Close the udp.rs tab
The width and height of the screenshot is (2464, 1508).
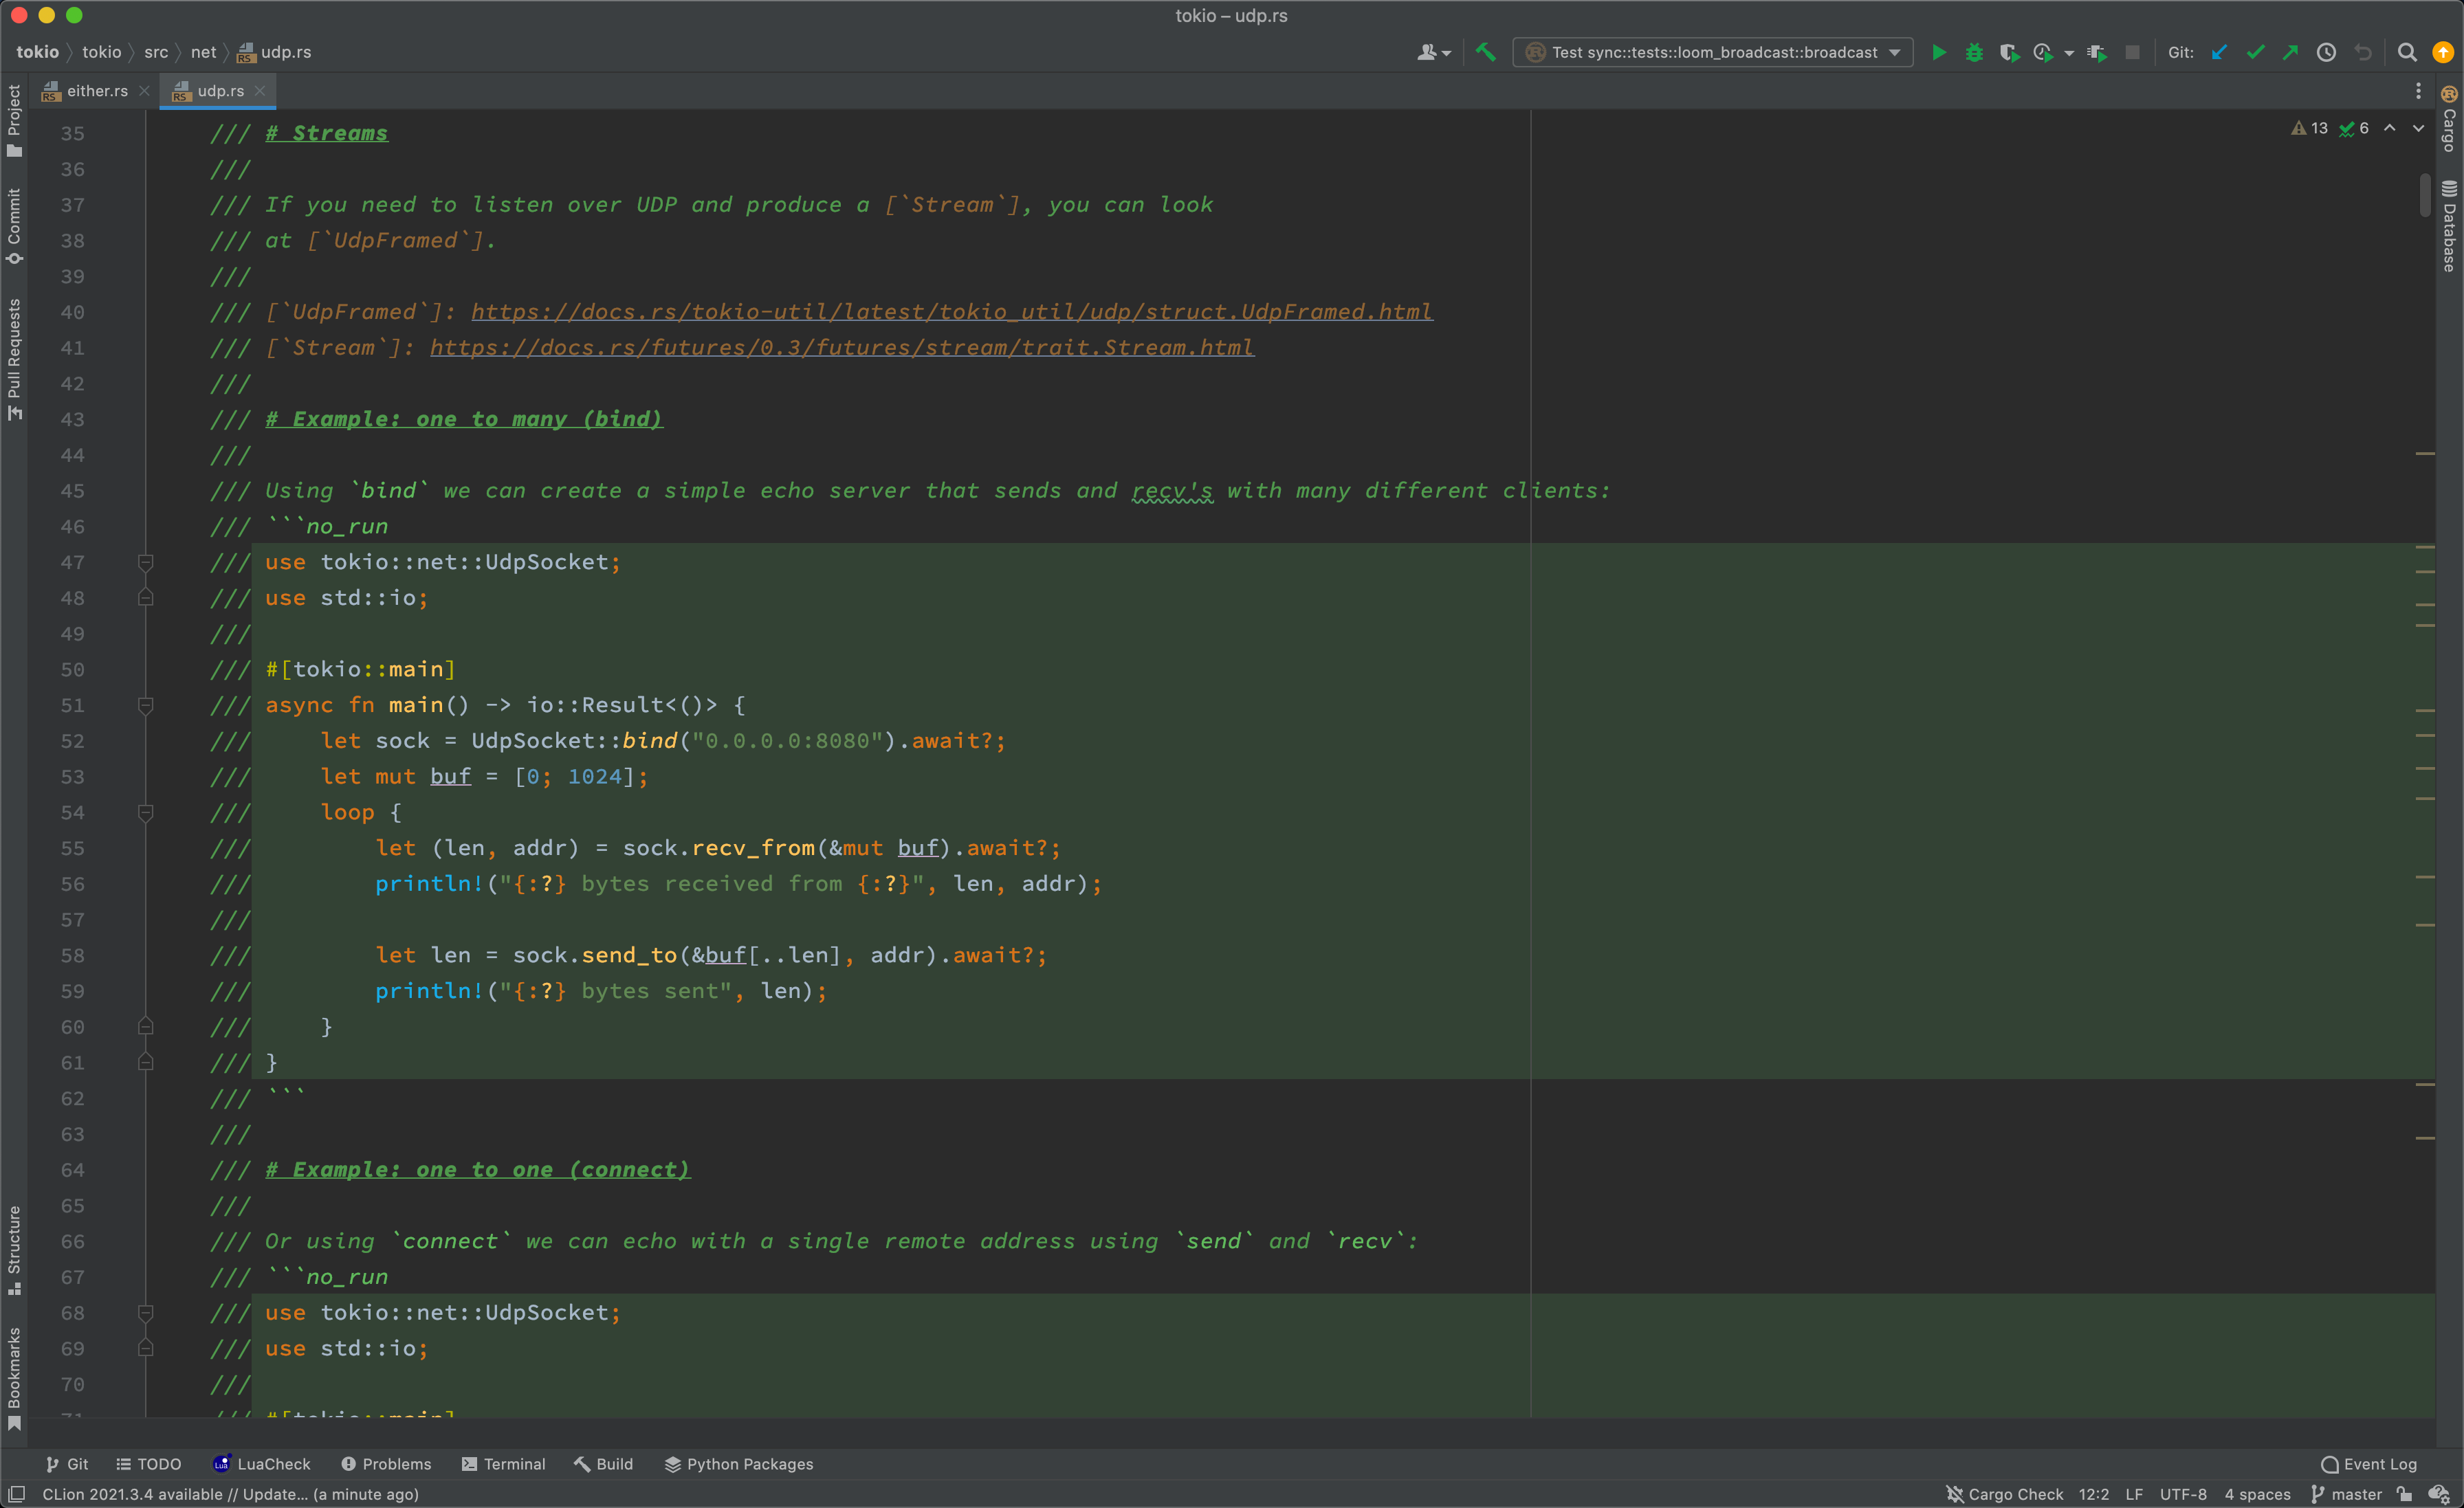click(260, 91)
